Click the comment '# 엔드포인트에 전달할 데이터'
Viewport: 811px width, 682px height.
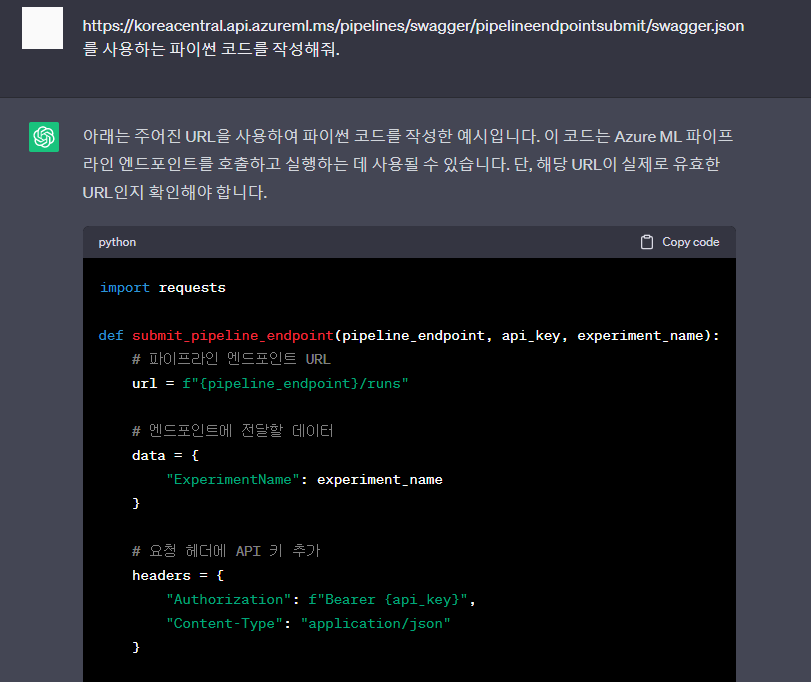click(233, 431)
